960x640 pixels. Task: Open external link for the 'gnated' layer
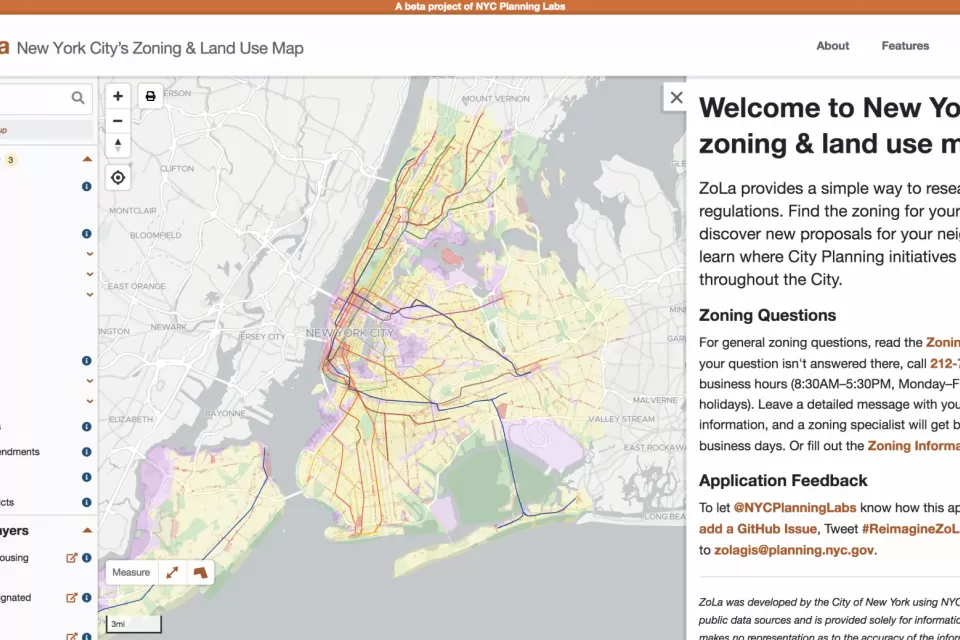(x=71, y=598)
